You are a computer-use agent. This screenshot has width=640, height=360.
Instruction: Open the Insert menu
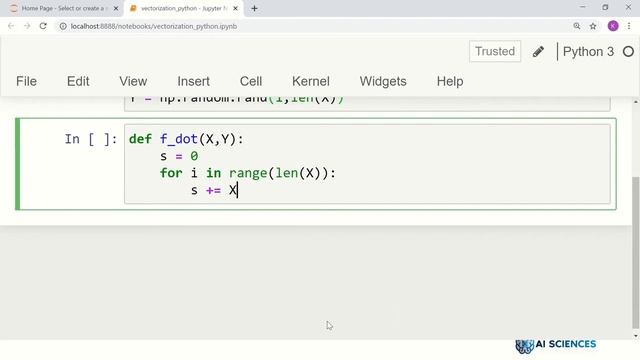[193, 81]
